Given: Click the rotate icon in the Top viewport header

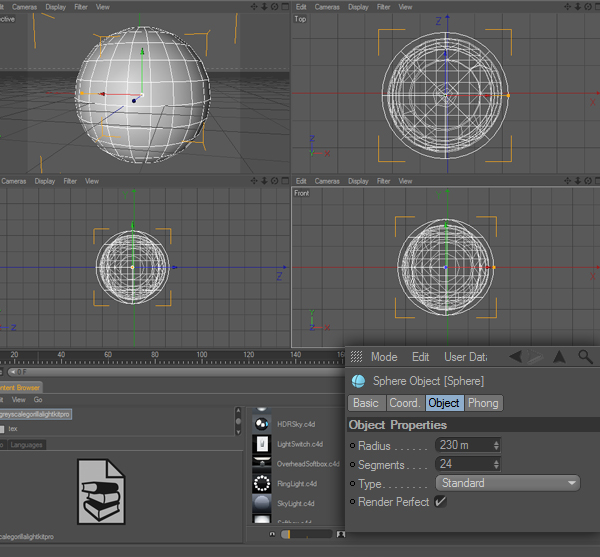Looking at the screenshot, I should tap(588, 7).
